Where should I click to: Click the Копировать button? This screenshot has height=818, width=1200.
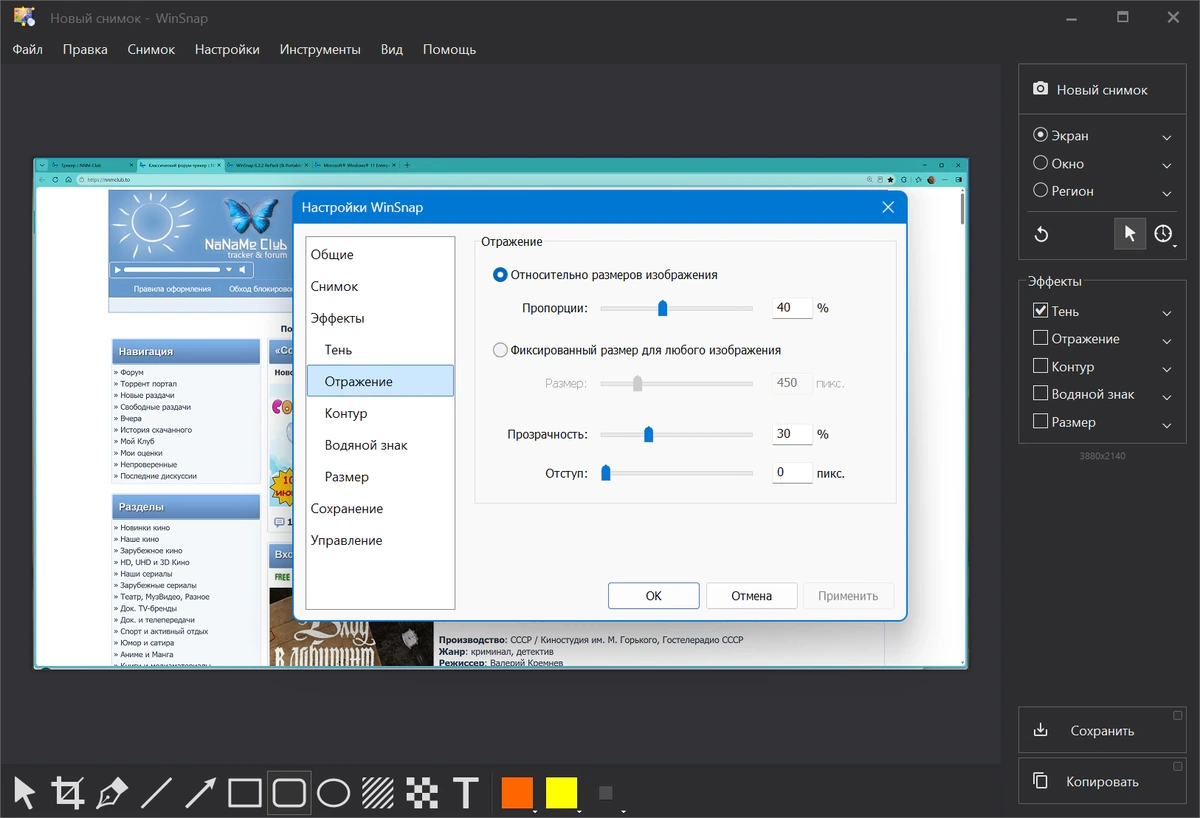pos(1102,782)
